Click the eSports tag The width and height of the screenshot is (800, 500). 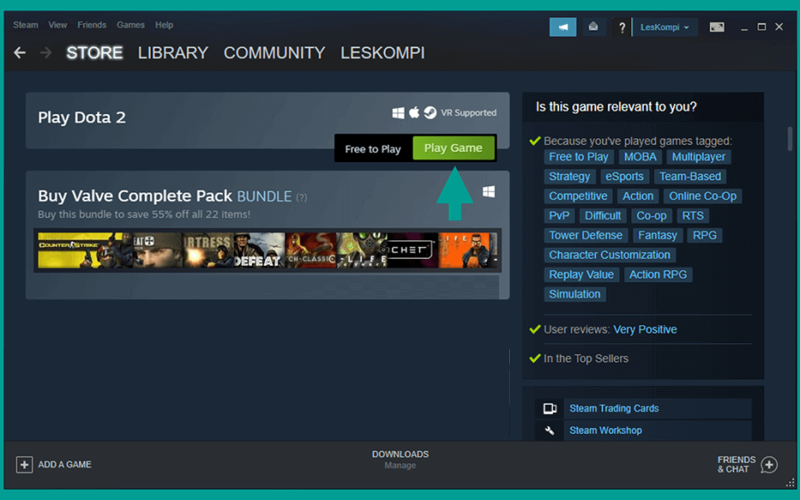tap(624, 177)
